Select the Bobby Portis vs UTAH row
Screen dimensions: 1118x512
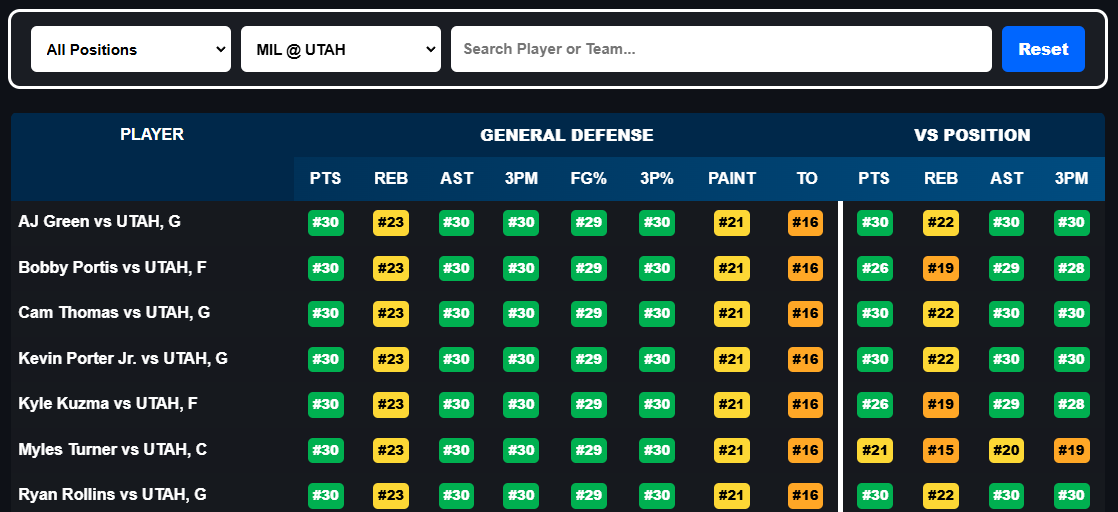click(558, 268)
